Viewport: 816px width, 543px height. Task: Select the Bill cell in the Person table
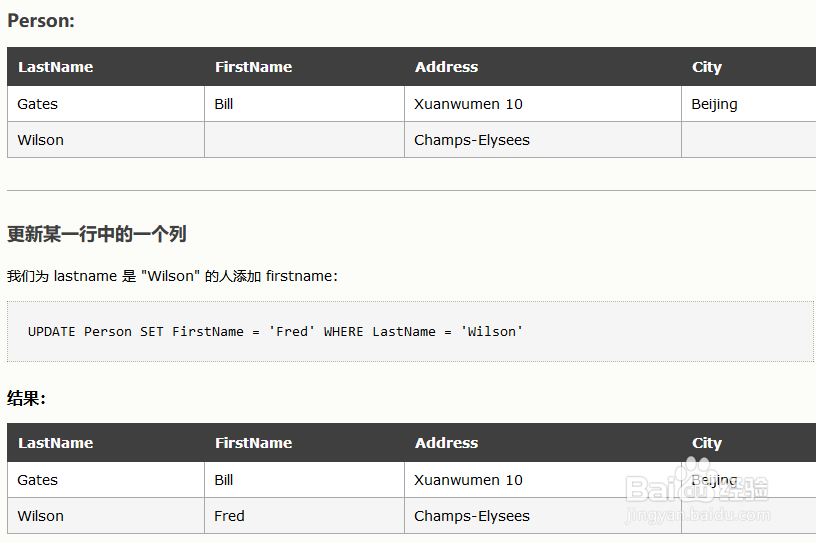pos(224,104)
